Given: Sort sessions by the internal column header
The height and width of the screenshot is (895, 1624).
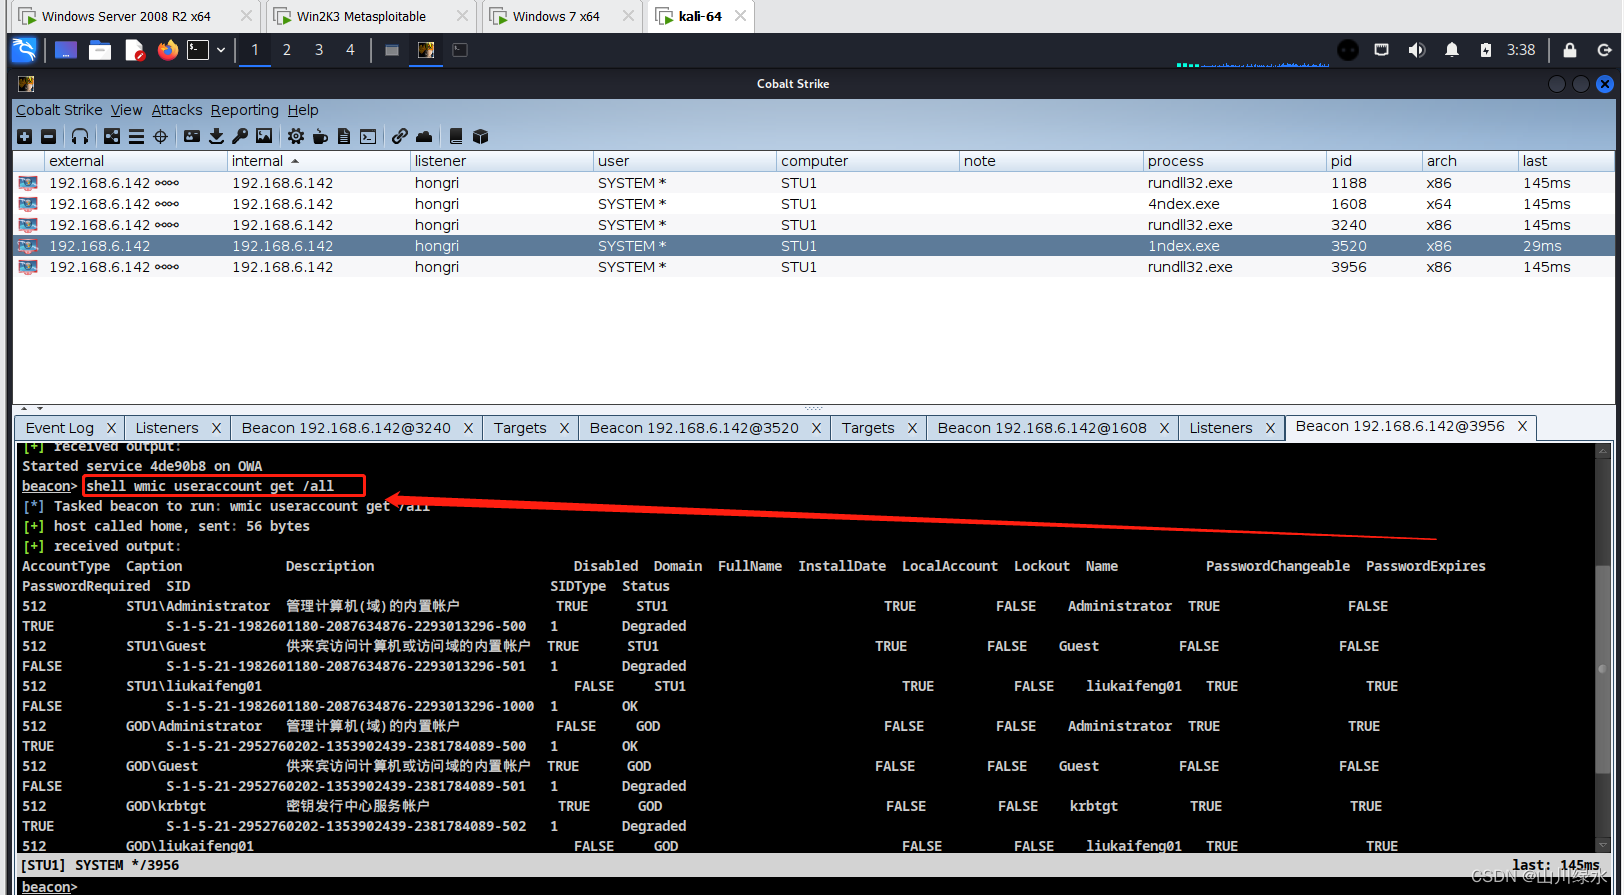Looking at the screenshot, I should (319, 161).
